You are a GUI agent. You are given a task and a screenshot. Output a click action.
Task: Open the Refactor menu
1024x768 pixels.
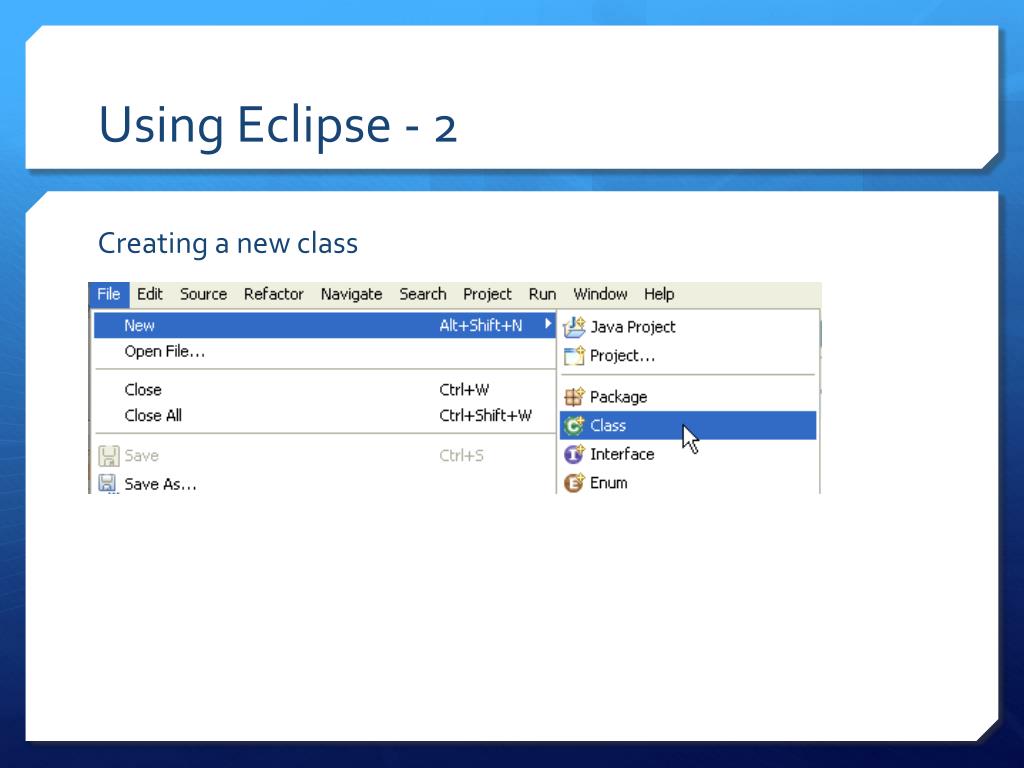(x=274, y=295)
